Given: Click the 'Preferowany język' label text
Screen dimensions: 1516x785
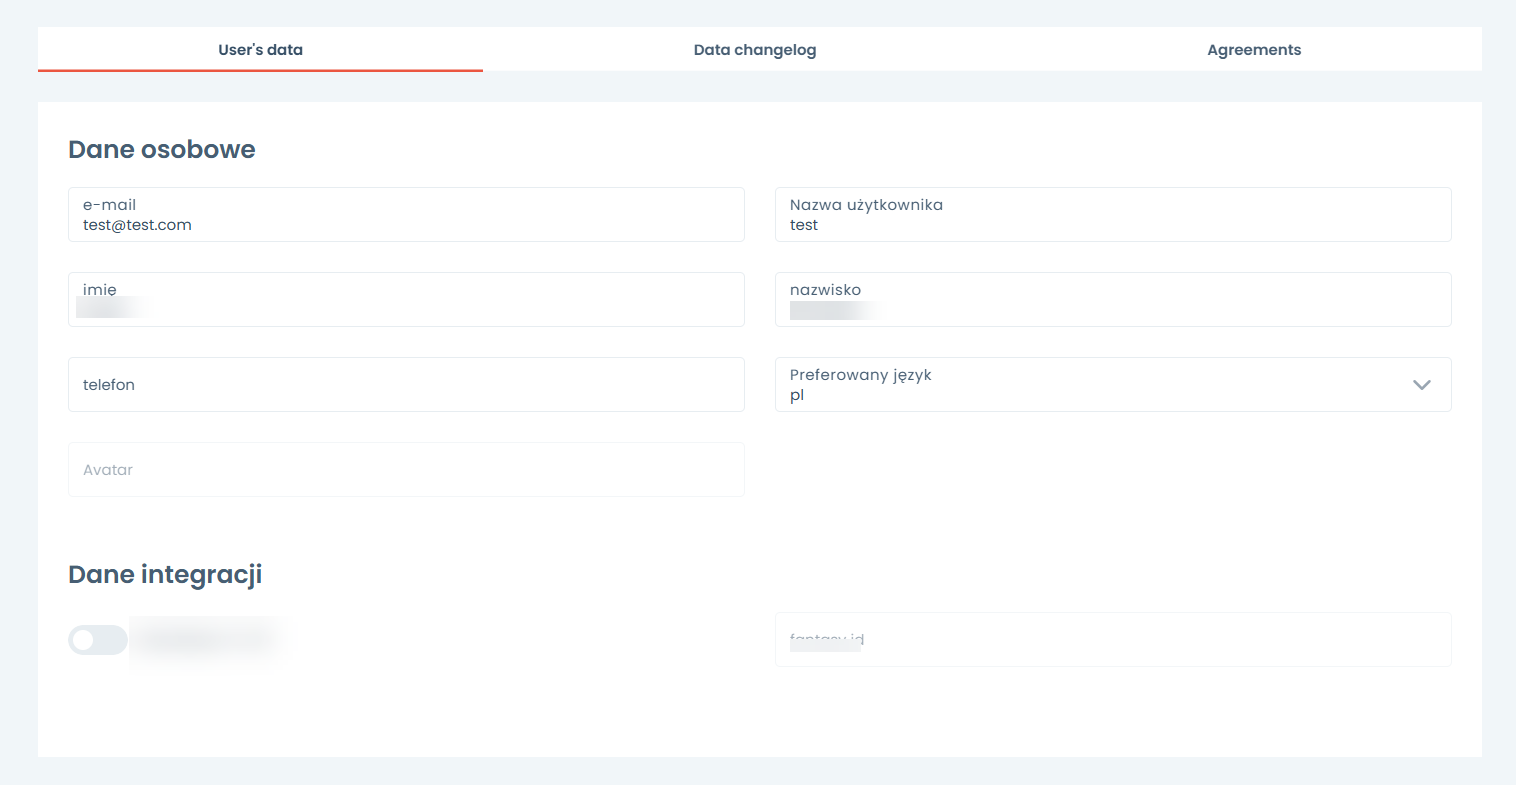Looking at the screenshot, I should (860, 375).
